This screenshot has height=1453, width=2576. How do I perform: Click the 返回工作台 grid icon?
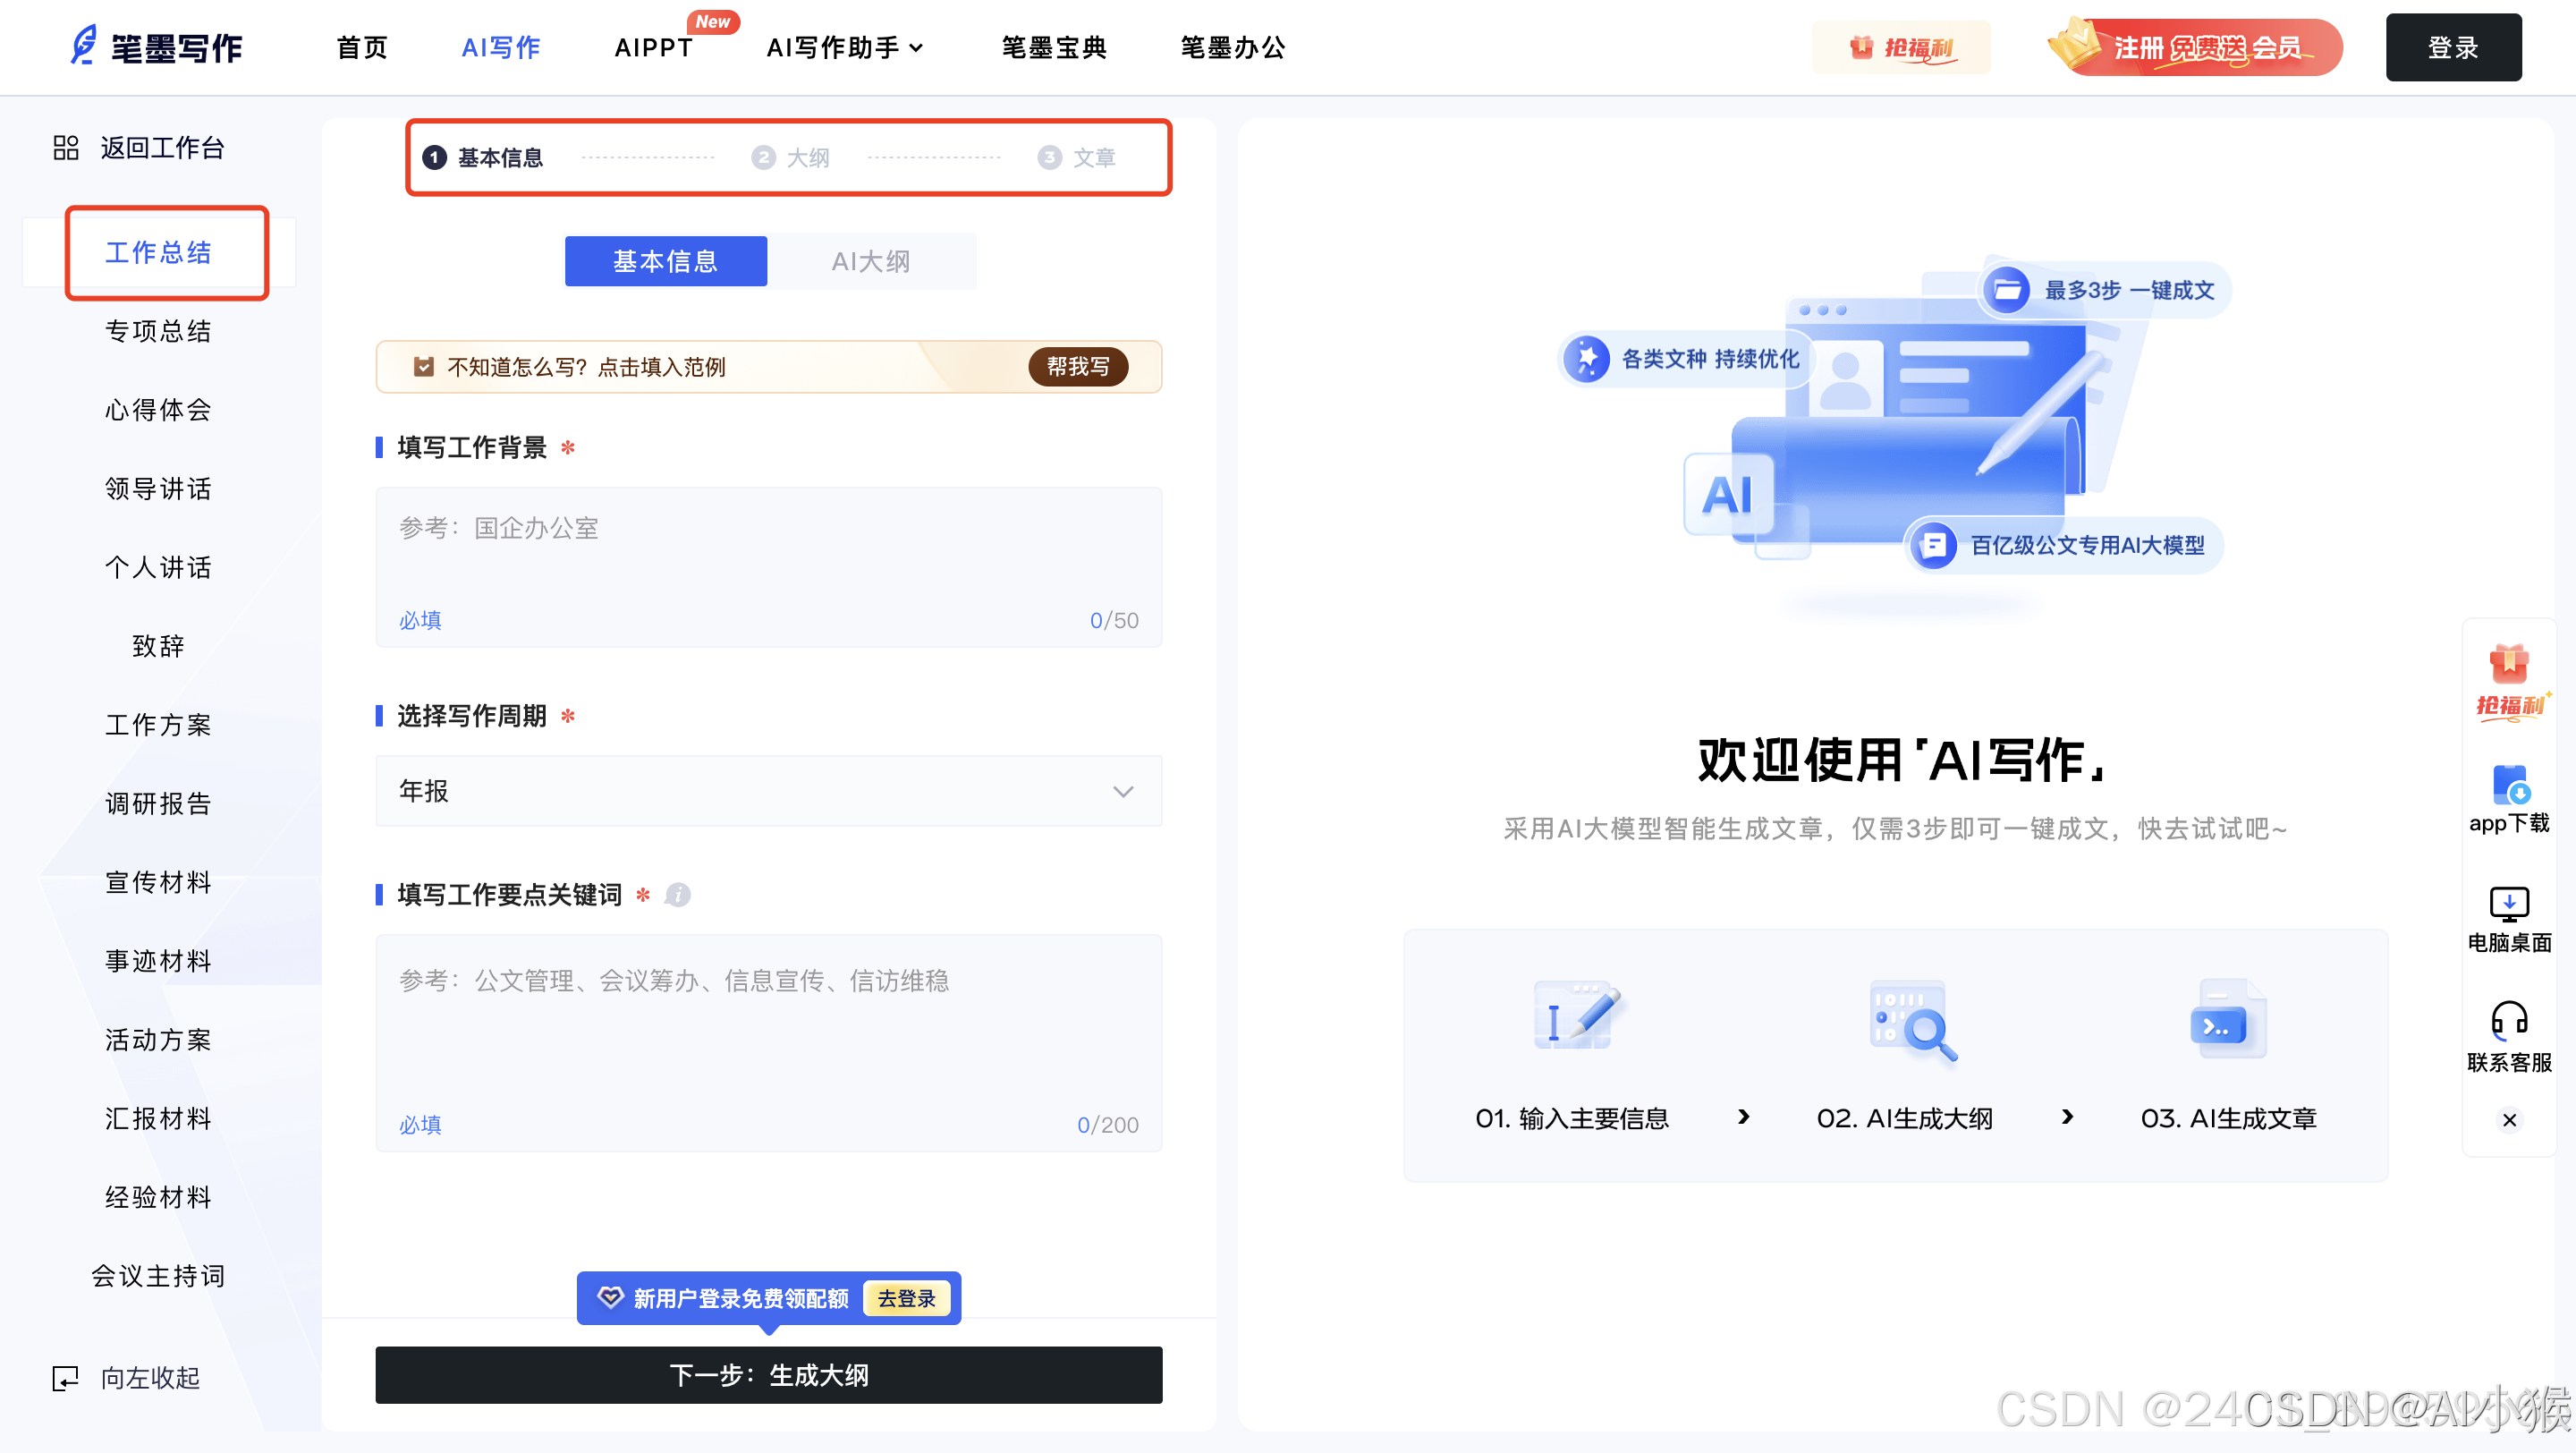(66, 148)
